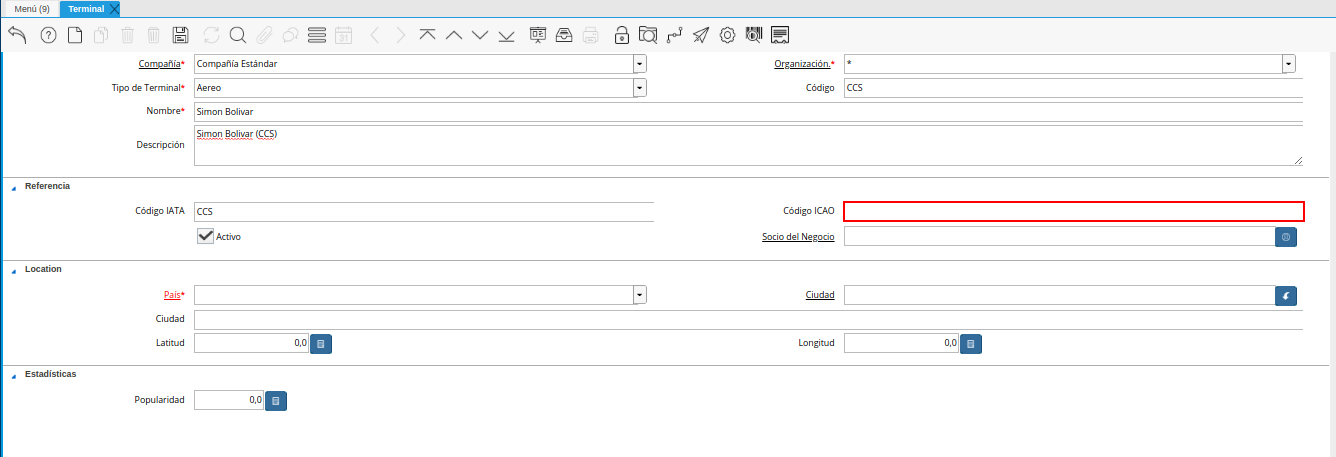1336x457 pixels.
Task: Toggle grid view with the stacked rows icon
Action: click(317, 35)
